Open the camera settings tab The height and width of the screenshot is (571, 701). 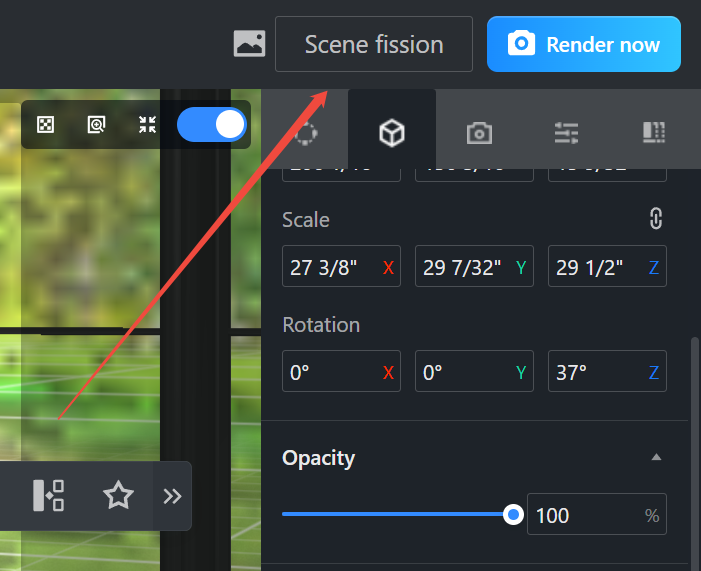479,133
